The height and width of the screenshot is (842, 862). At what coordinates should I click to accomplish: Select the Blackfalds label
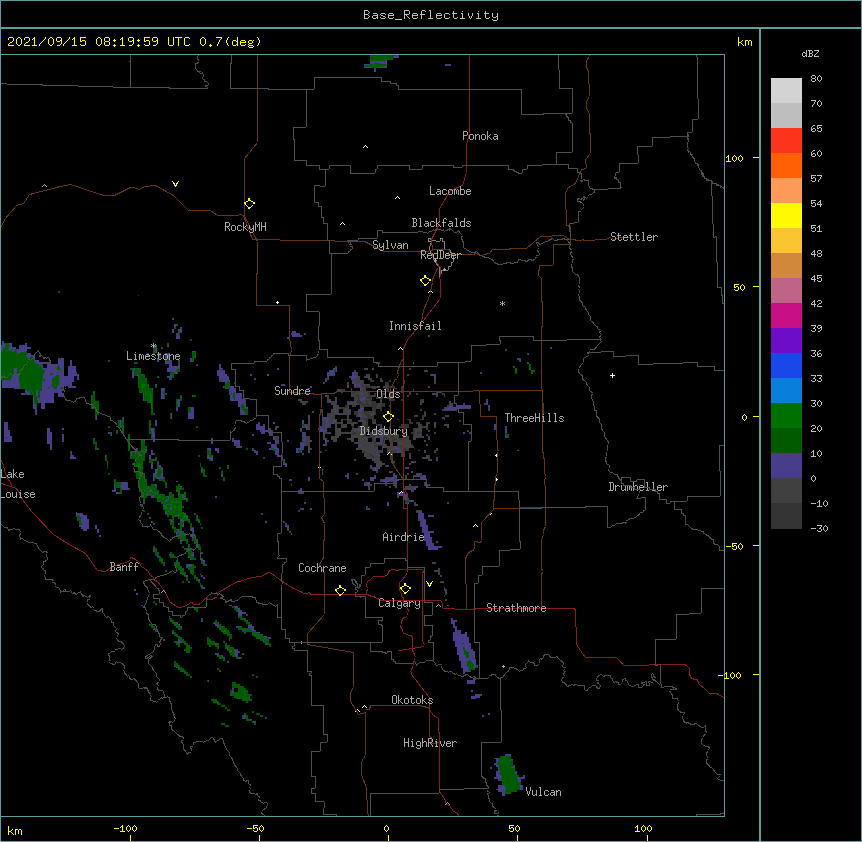click(441, 223)
